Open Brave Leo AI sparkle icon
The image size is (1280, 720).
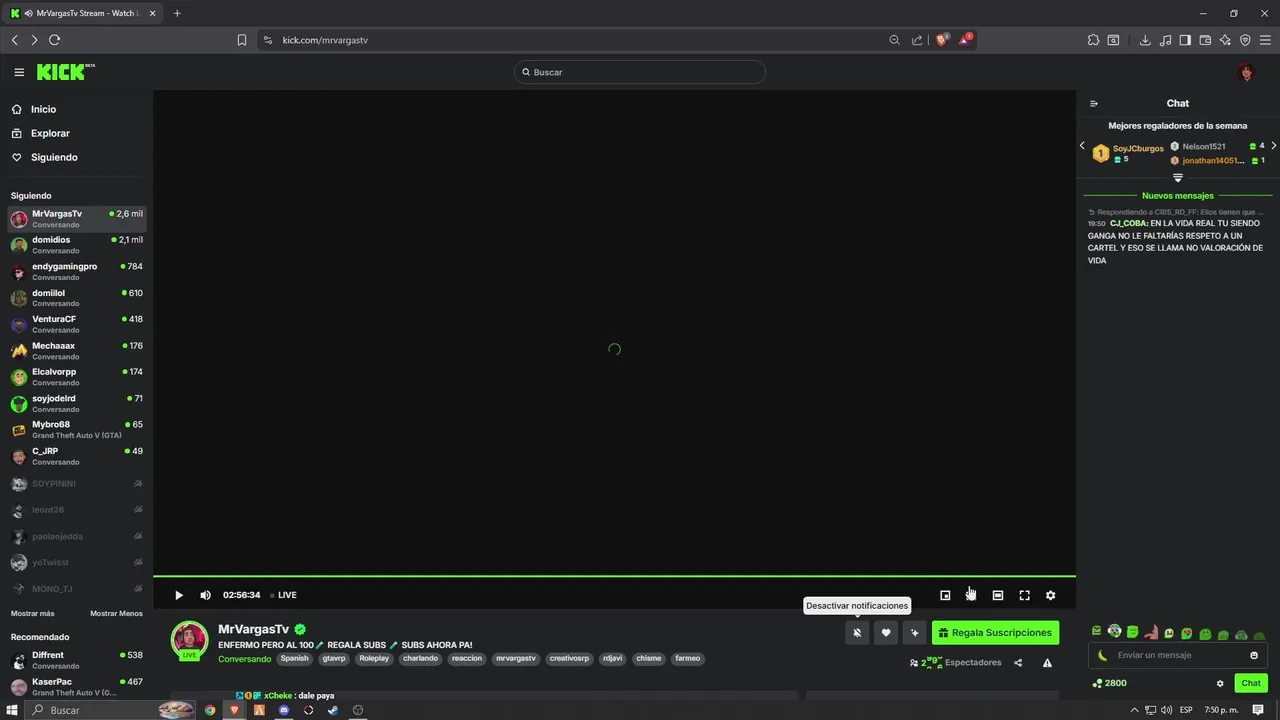click(1225, 40)
